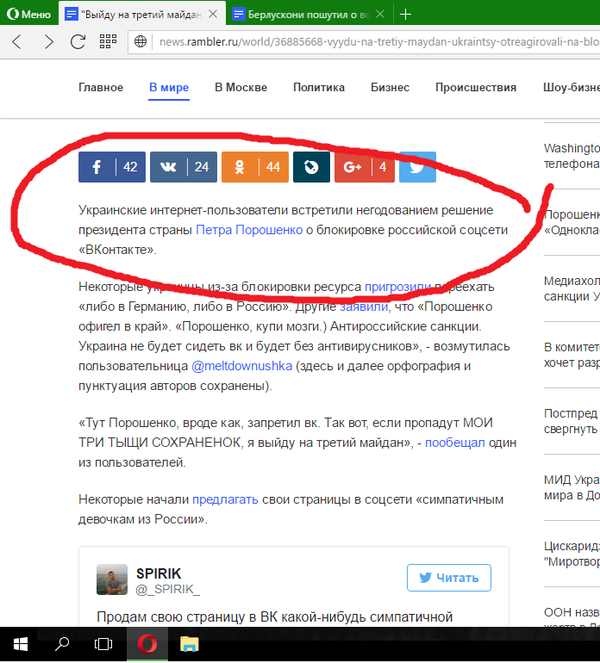Image resolution: width=600 pixels, height=663 pixels.
Task: Open the SPIRIK profile avatar
Action: (x=111, y=579)
